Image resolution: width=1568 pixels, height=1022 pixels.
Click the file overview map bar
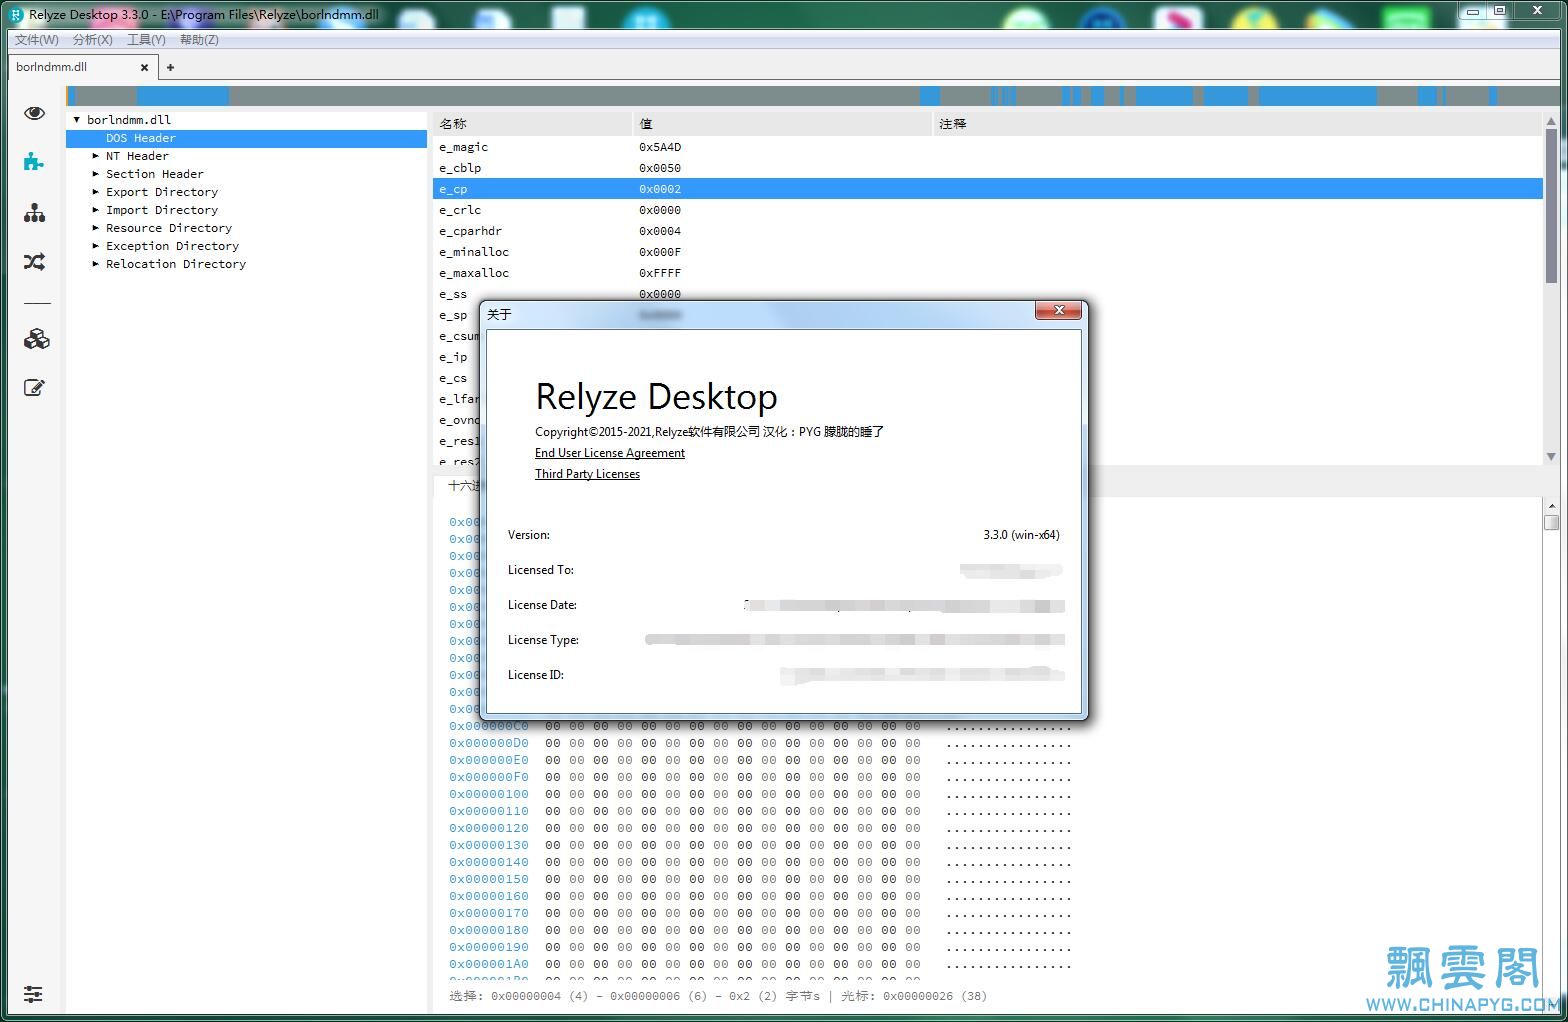813,96
